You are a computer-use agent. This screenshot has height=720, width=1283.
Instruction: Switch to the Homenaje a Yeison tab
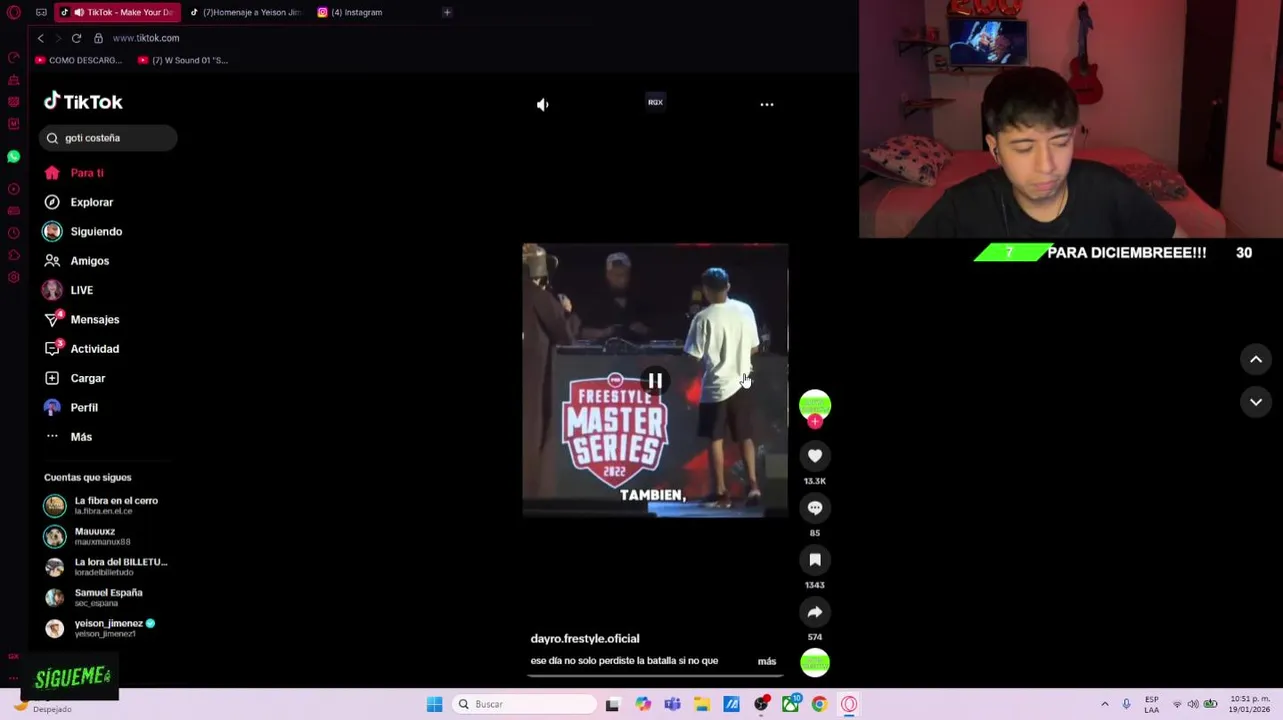pyautogui.click(x=247, y=12)
